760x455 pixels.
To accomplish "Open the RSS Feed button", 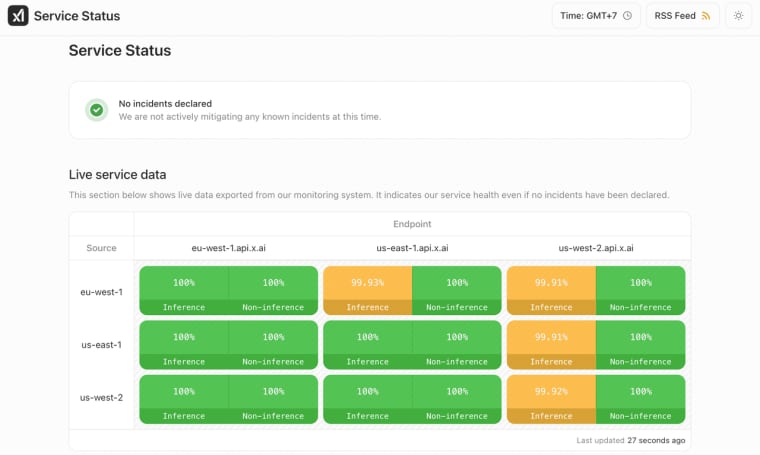I will point(682,16).
